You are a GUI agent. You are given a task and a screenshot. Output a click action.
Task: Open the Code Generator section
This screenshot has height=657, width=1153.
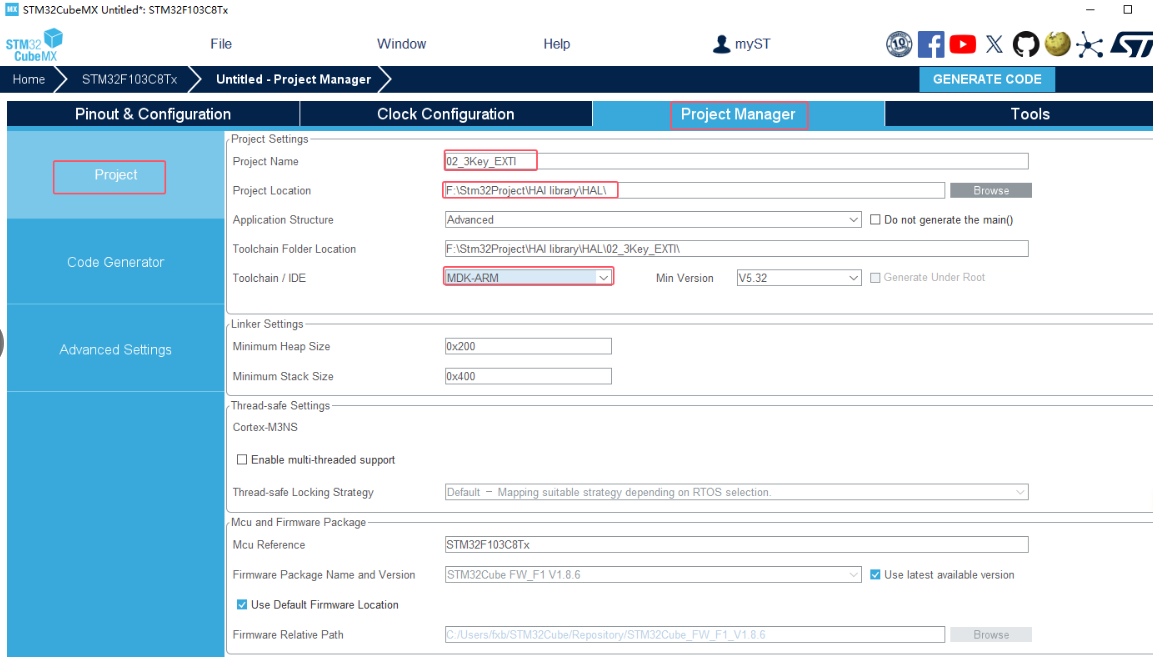pos(115,262)
